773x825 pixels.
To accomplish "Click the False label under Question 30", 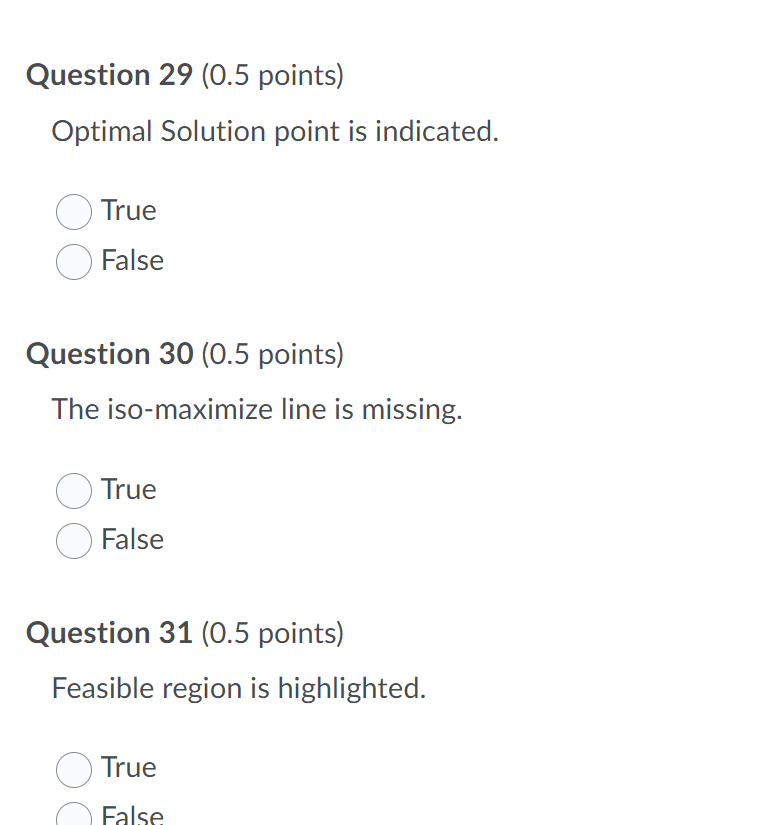I will pos(132,540).
